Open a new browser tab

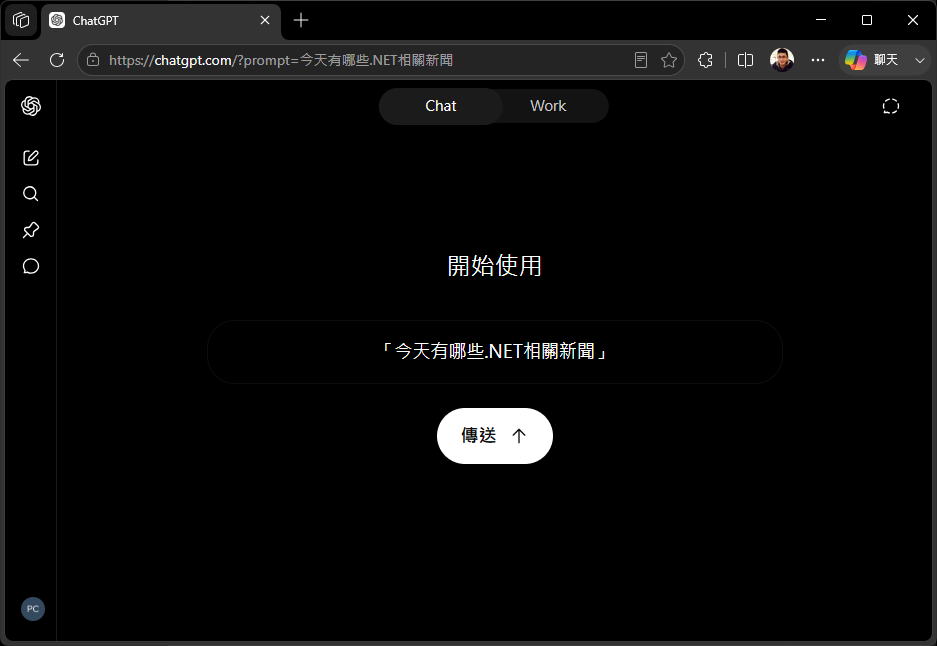(301, 20)
